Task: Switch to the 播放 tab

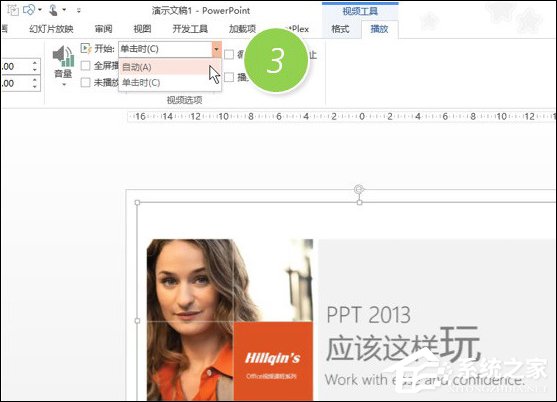Action: tap(379, 29)
